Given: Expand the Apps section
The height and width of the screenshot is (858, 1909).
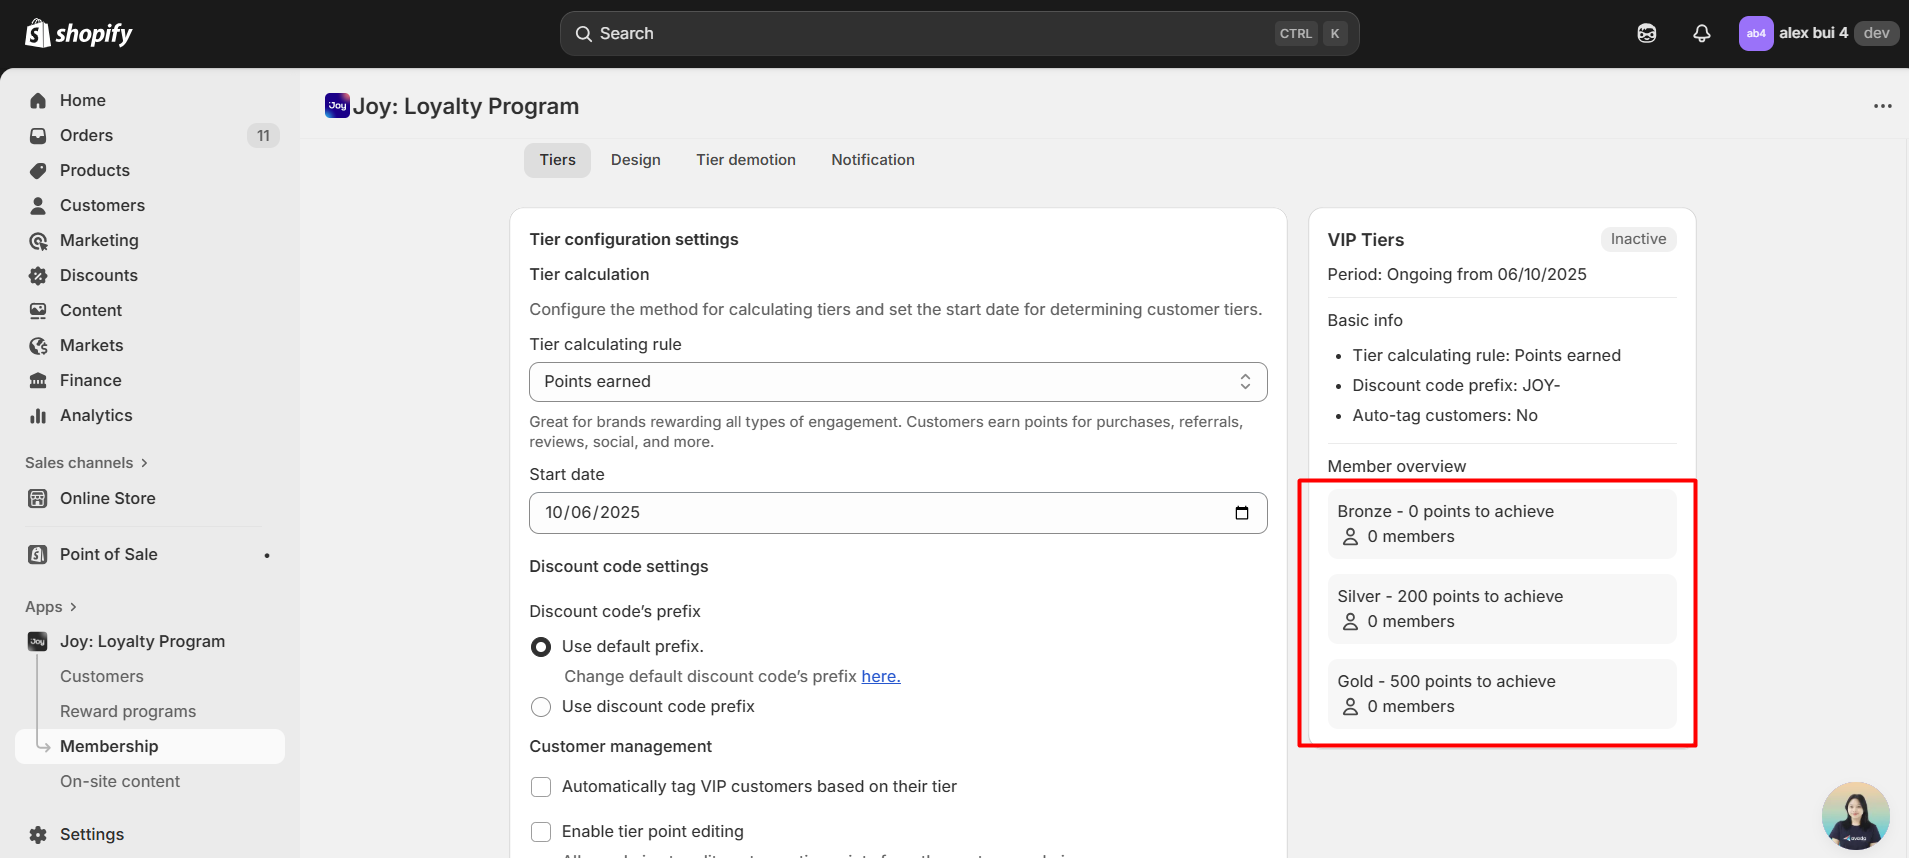Looking at the screenshot, I should click(x=50, y=607).
